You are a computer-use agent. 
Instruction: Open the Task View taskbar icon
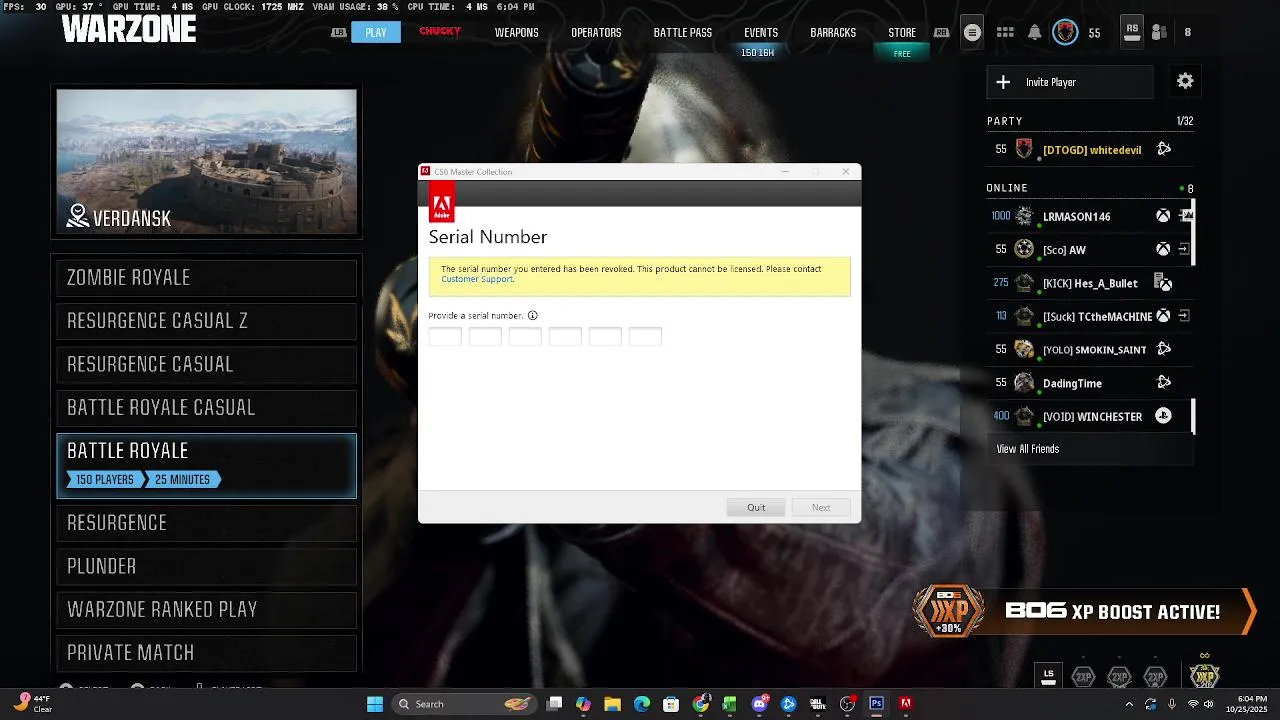pyautogui.click(x=555, y=704)
